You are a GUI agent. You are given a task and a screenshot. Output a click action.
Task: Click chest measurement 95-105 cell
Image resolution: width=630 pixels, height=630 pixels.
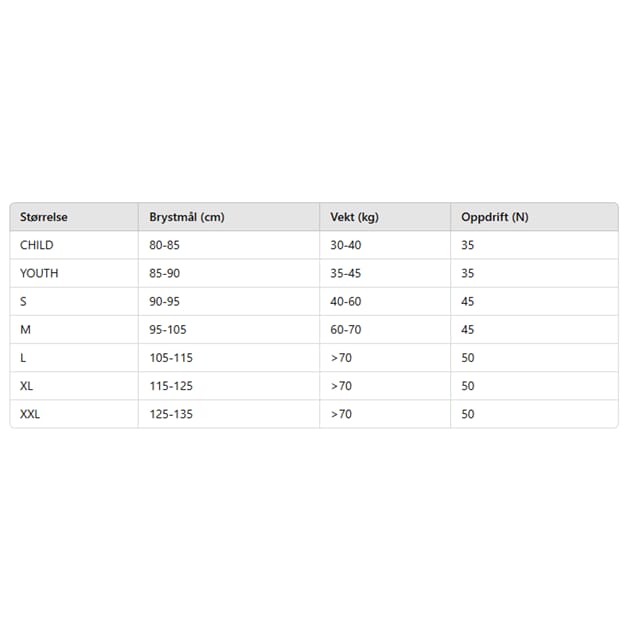pos(168,329)
